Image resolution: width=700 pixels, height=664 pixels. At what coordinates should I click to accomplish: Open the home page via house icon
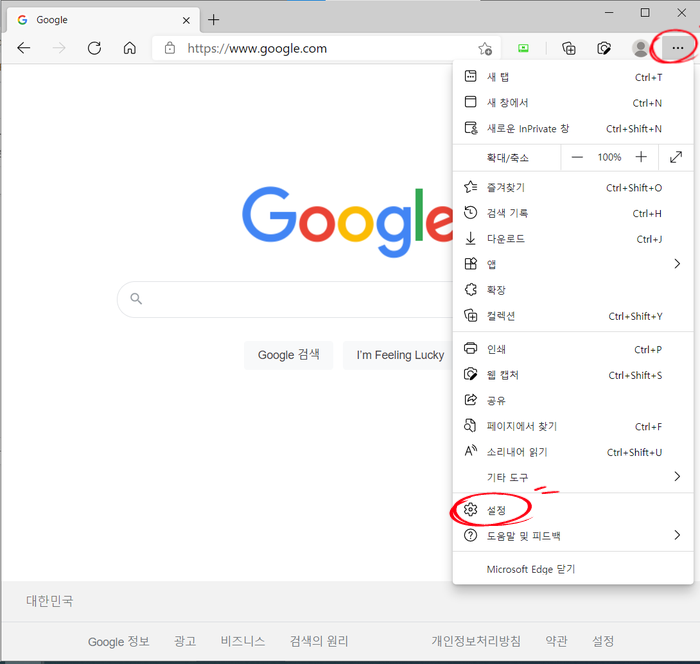[x=129, y=48]
